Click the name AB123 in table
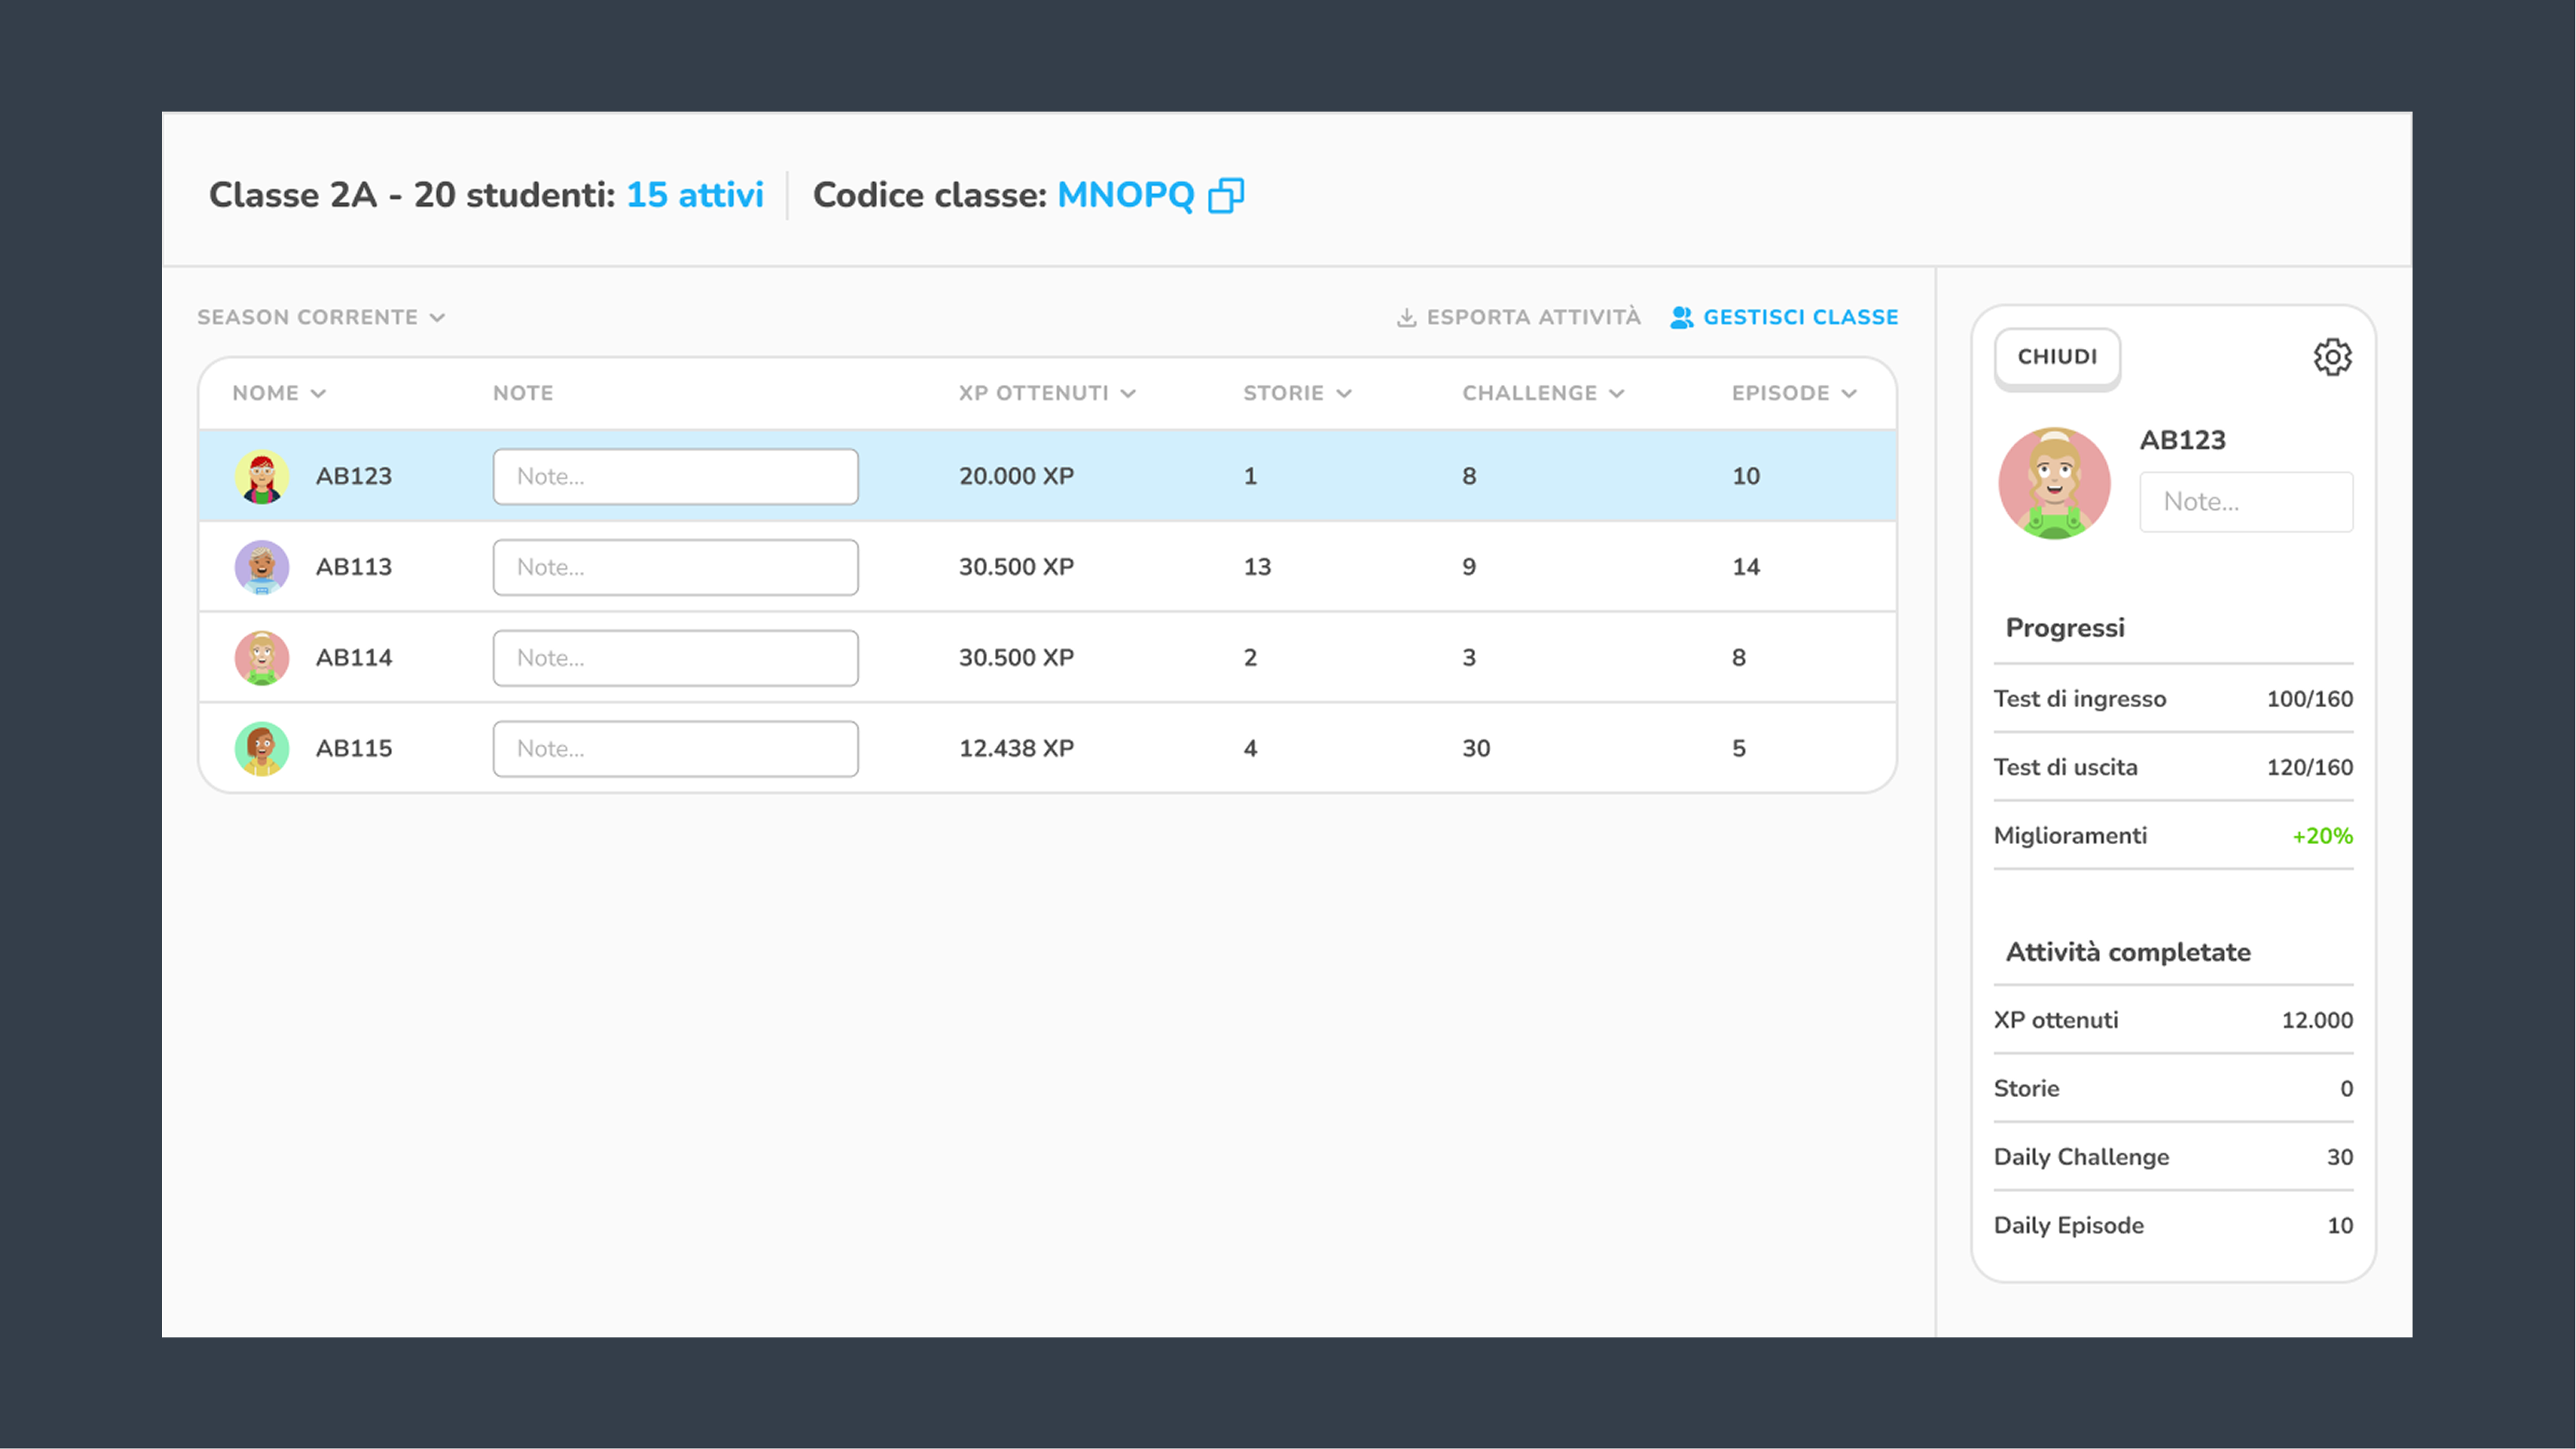 [x=354, y=476]
